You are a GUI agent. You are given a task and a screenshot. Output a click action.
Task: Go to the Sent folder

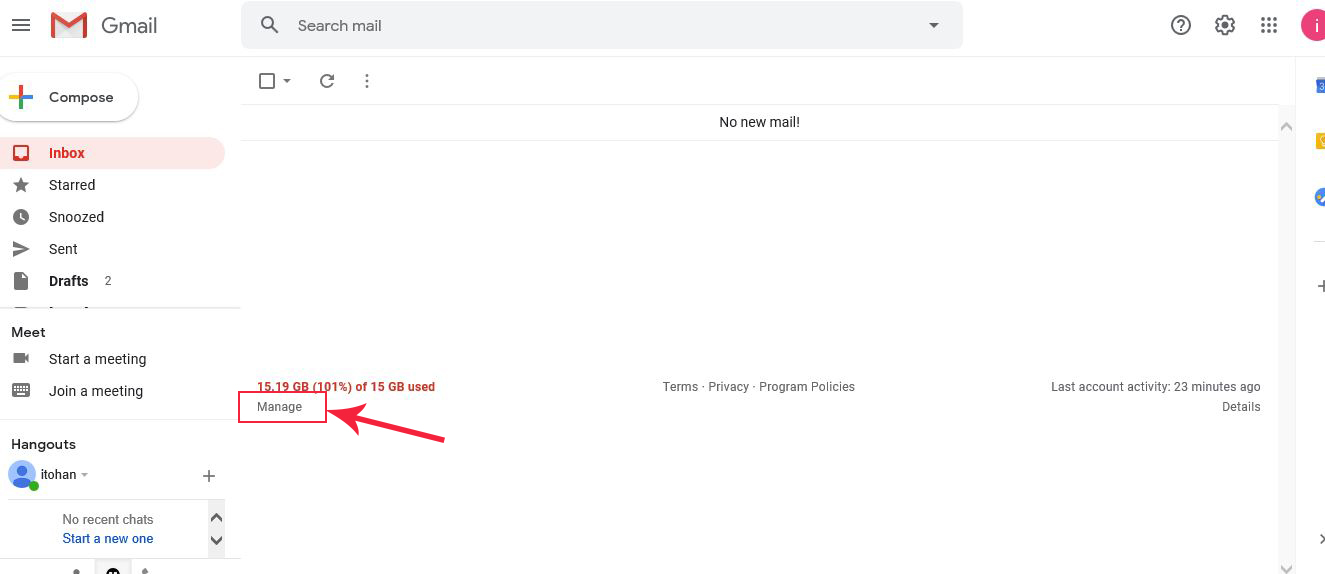point(63,249)
